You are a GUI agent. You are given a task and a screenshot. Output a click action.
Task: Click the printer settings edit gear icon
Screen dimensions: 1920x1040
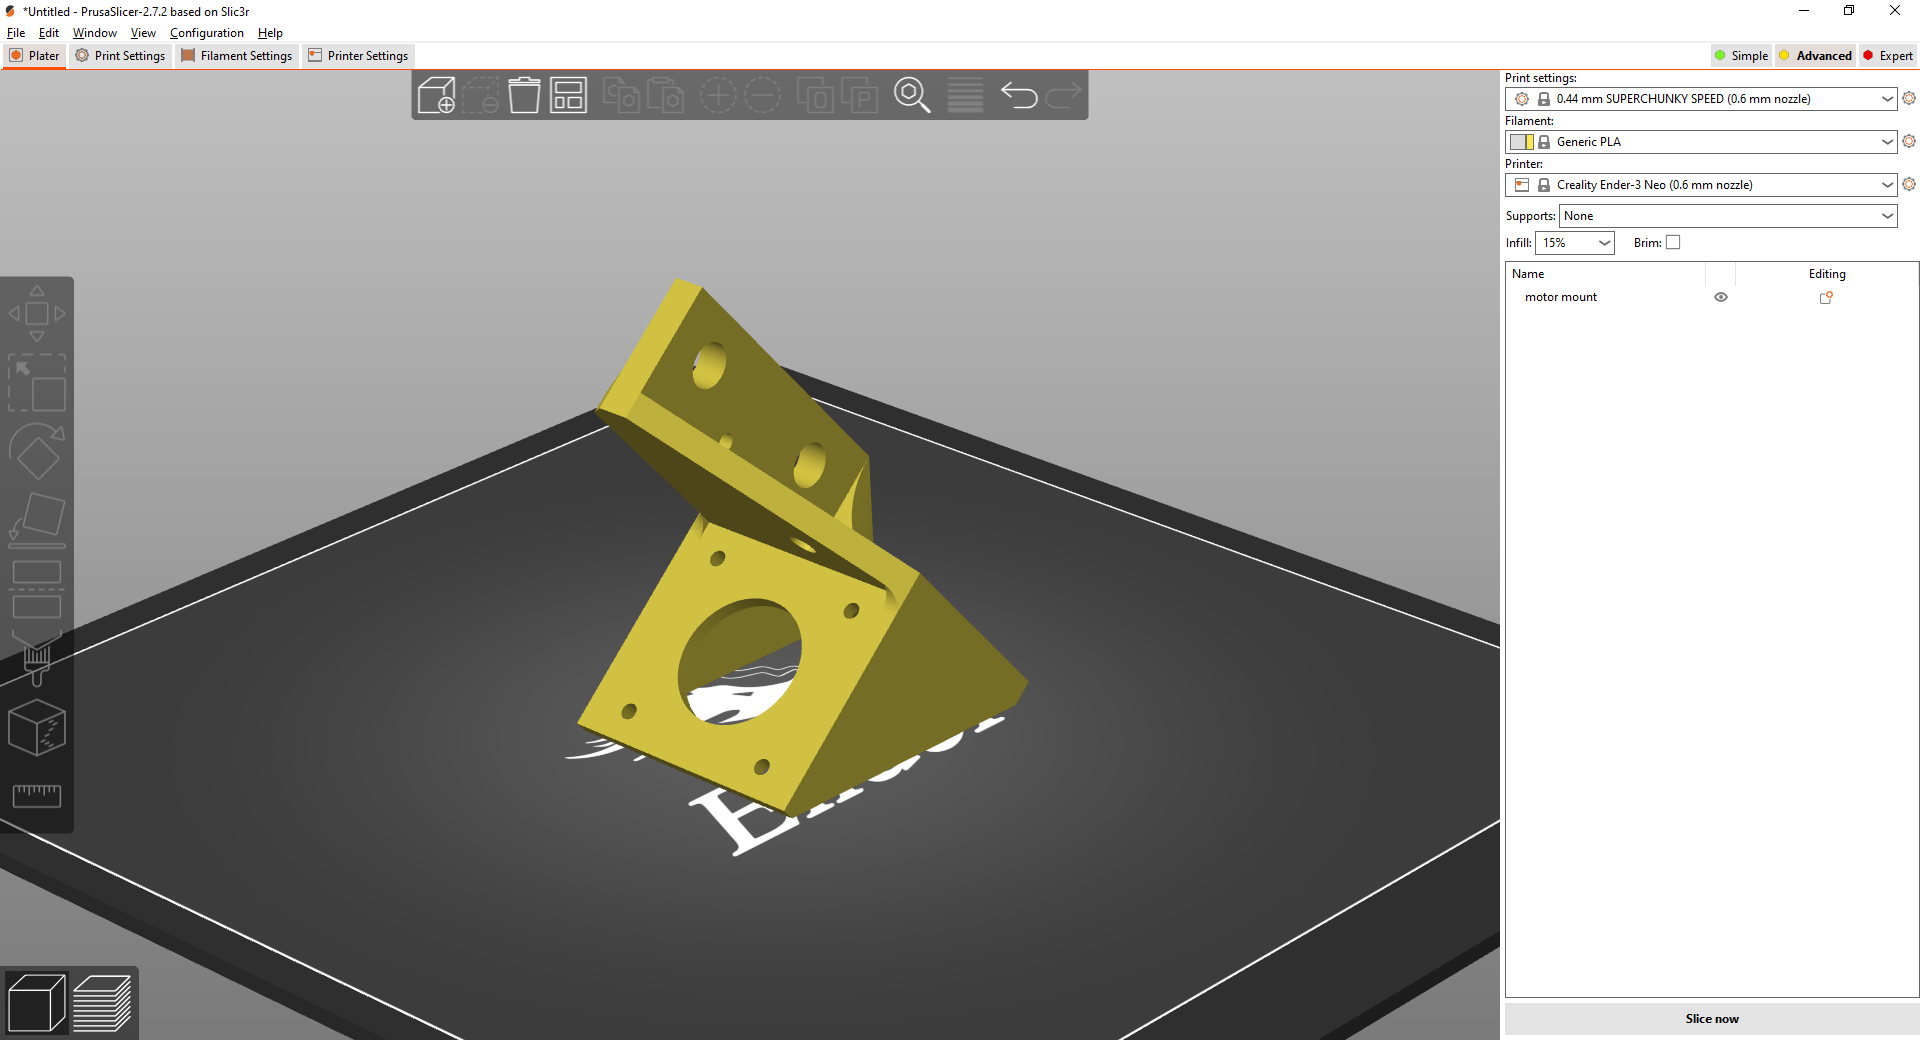1909,184
